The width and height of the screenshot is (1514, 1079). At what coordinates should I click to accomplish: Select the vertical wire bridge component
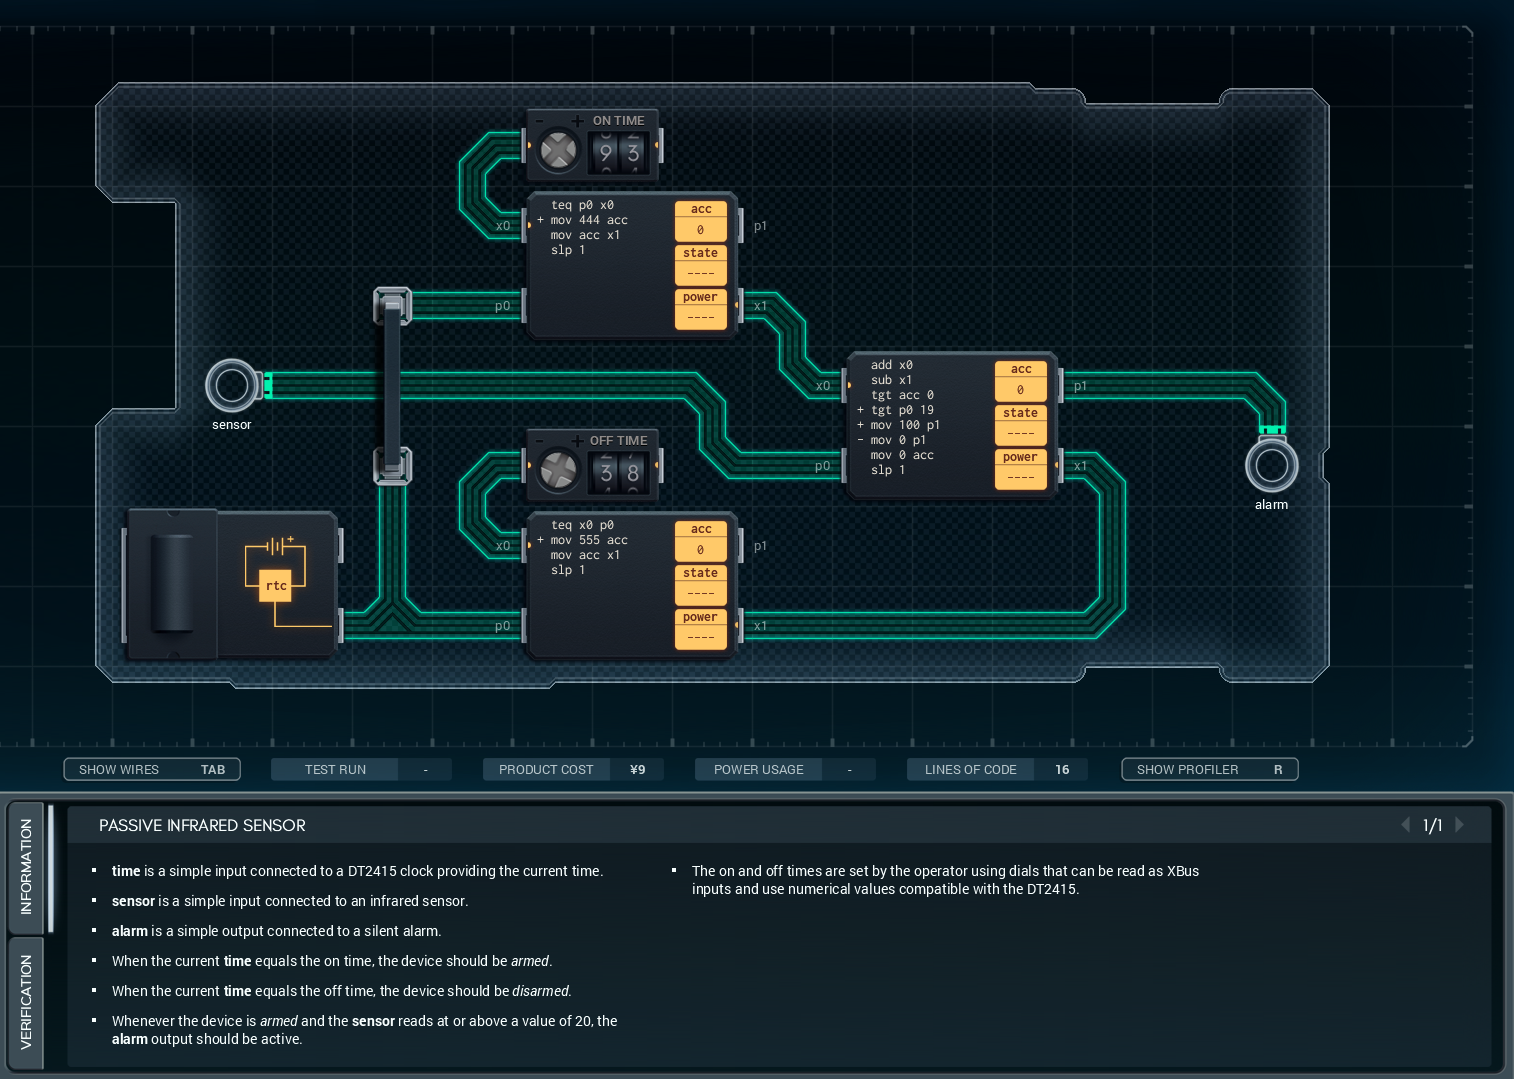point(392,386)
